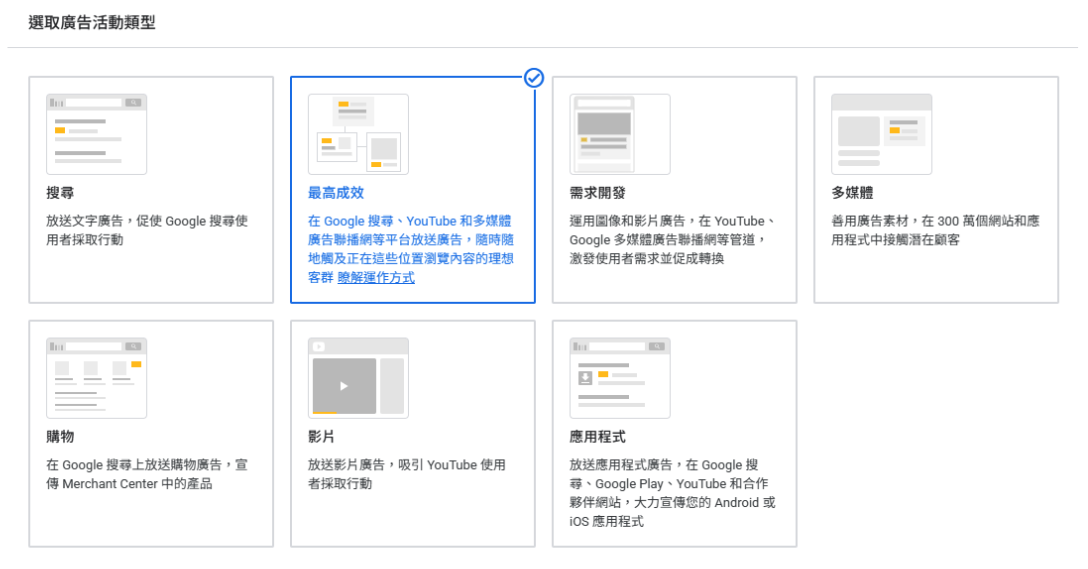Viewport: 1088px width, 569px height.
Task: Click the 應用程式 campaign illustration icon
Action: (x=620, y=378)
